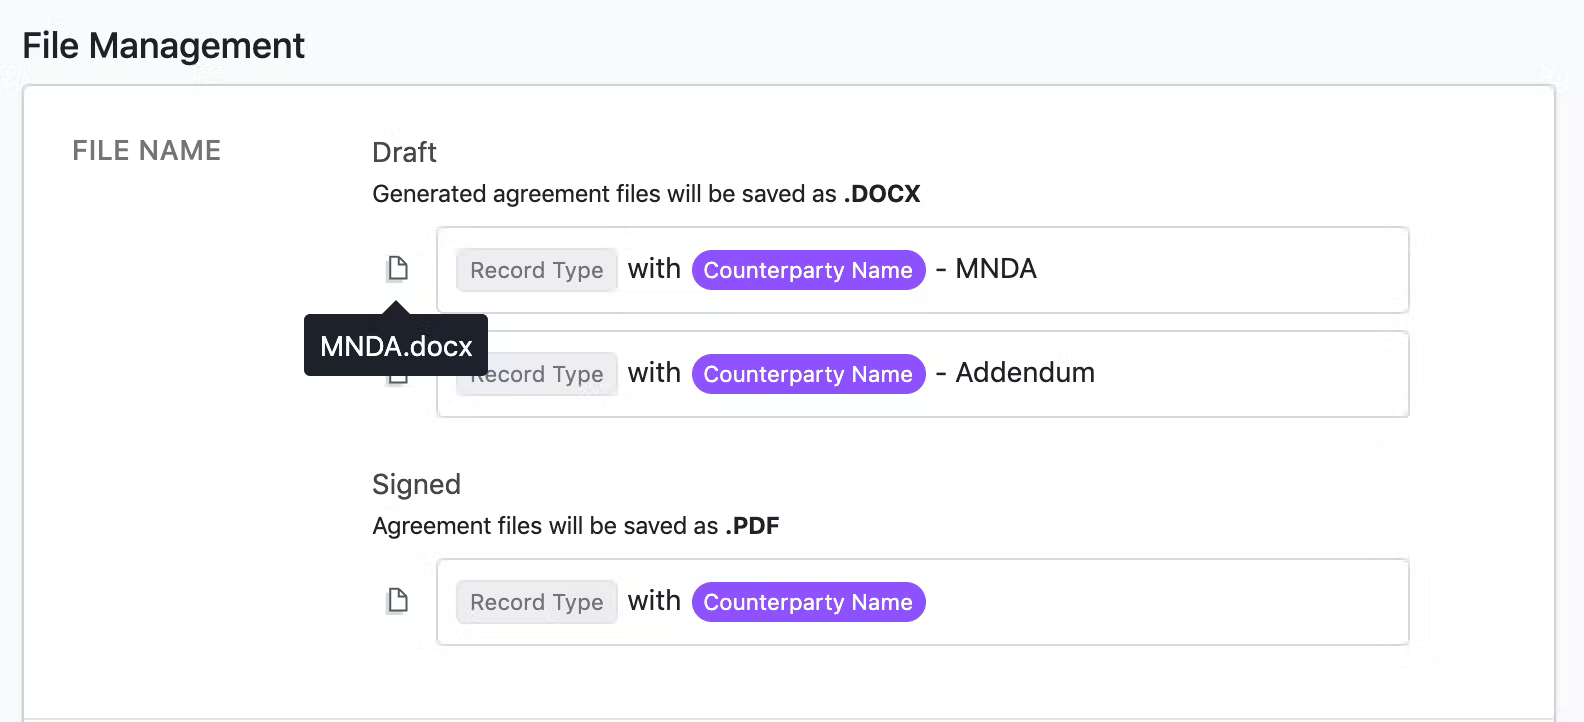Click the Draft section heading
Viewport: 1584px width, 722px height.
(x=404, y=152)
